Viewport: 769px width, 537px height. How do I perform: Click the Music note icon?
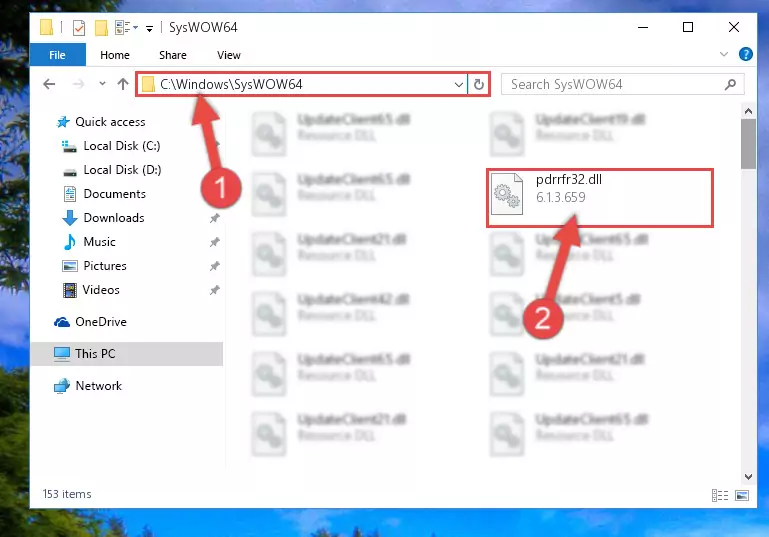(70, 242)
